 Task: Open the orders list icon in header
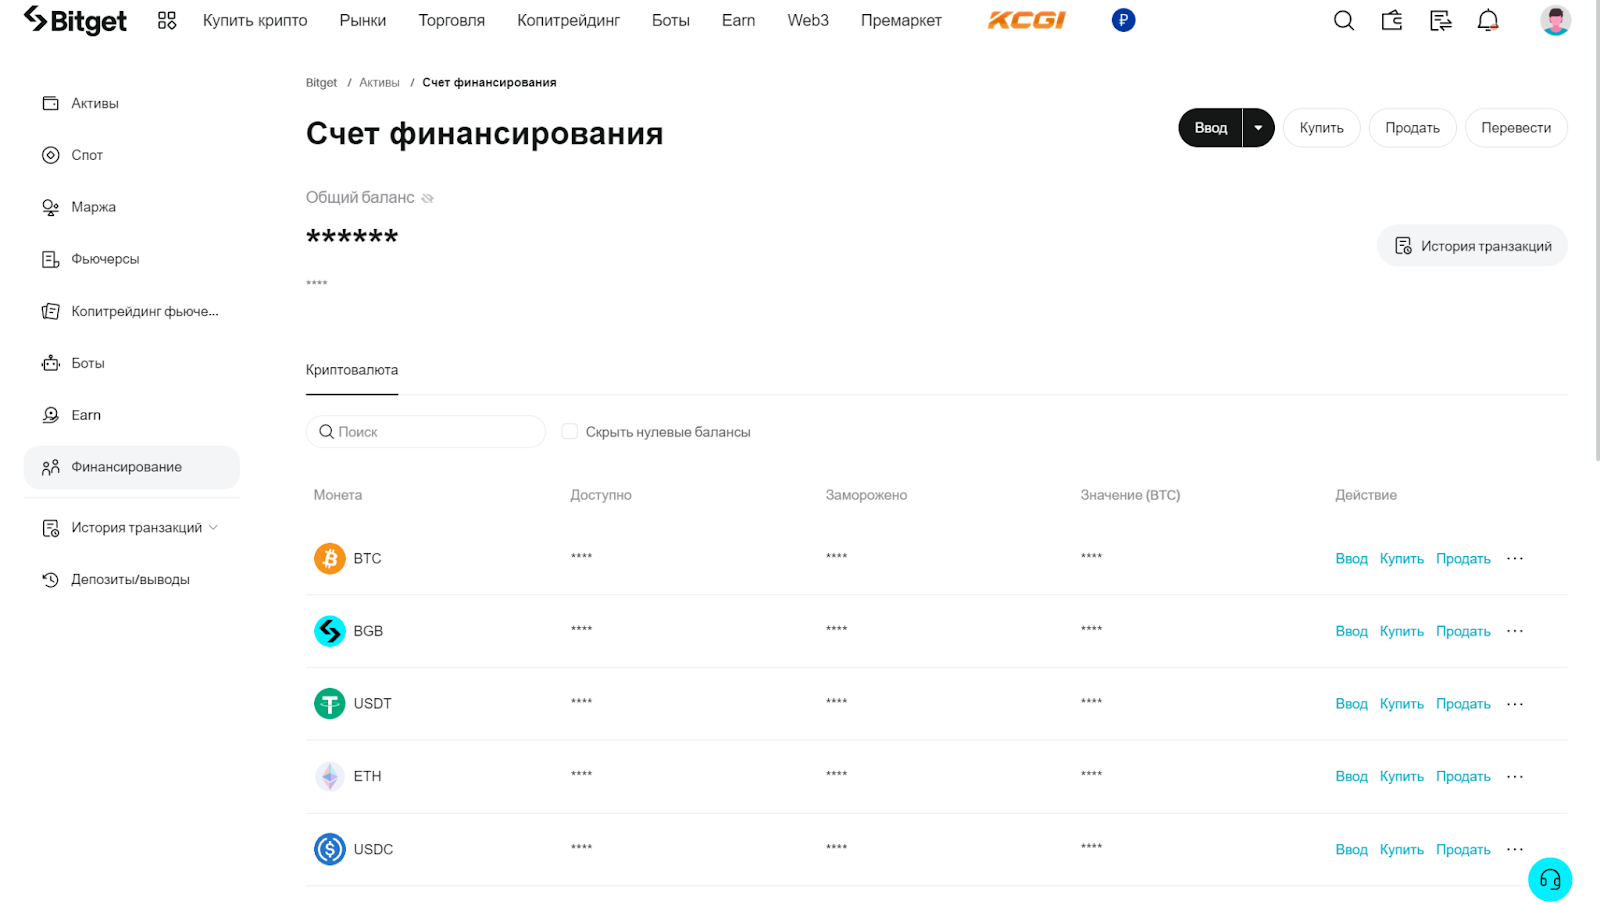pyautogui.click(x=1440, y=20)
